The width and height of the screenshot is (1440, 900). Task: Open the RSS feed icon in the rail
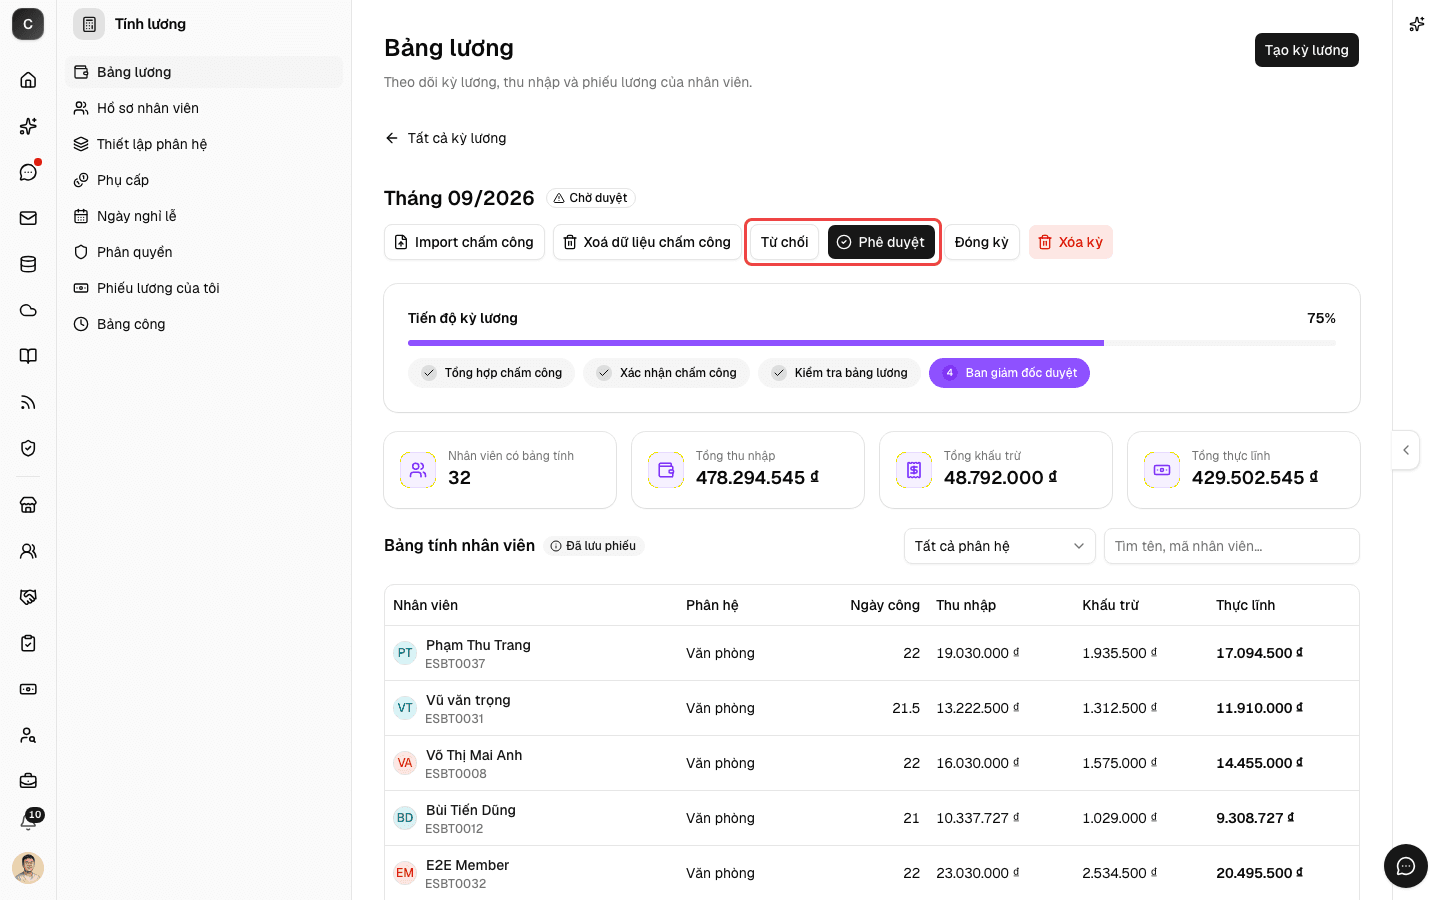[28, 402]
